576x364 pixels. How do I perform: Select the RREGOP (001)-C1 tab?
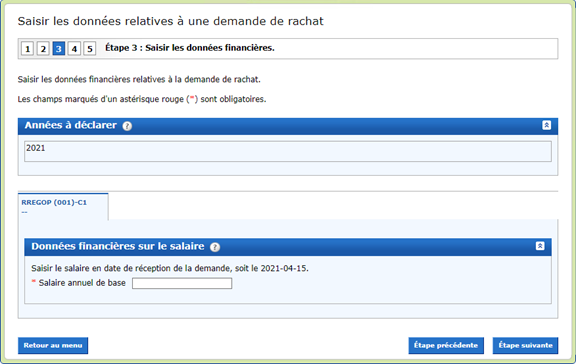click(63, 207)
